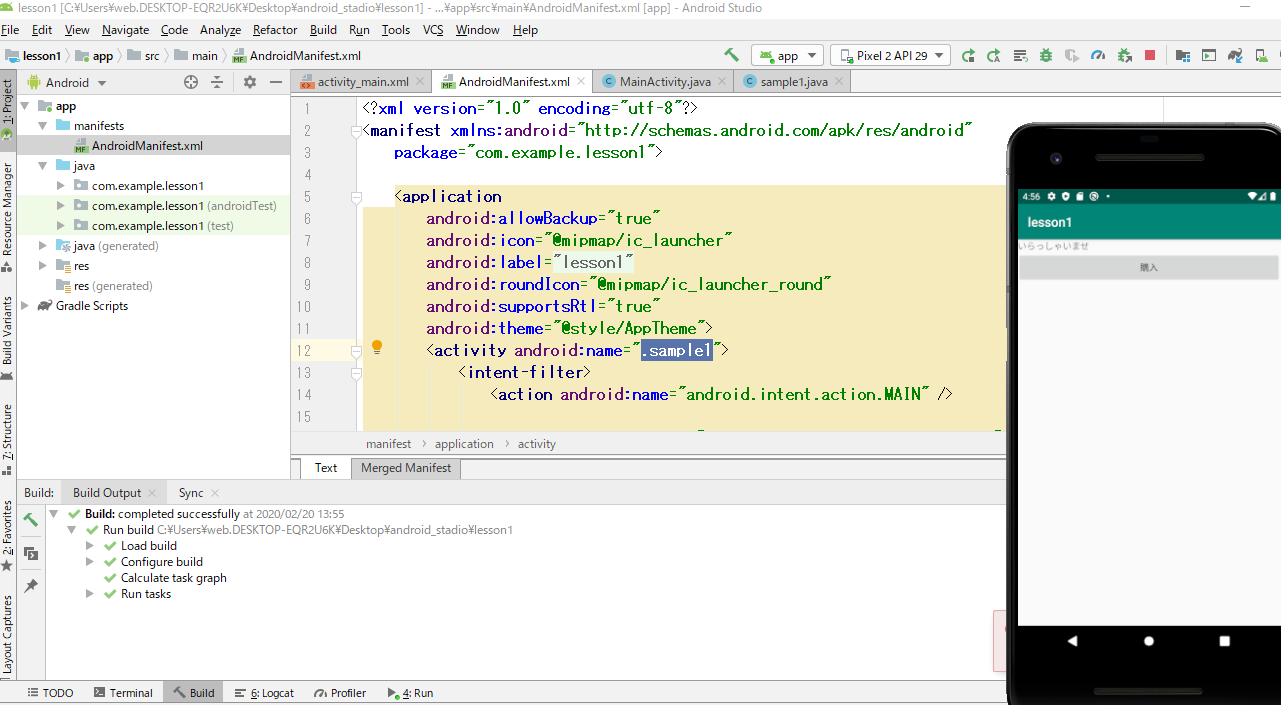Select AndroidManifest.xml in the project tree

(x=147, y=146)
